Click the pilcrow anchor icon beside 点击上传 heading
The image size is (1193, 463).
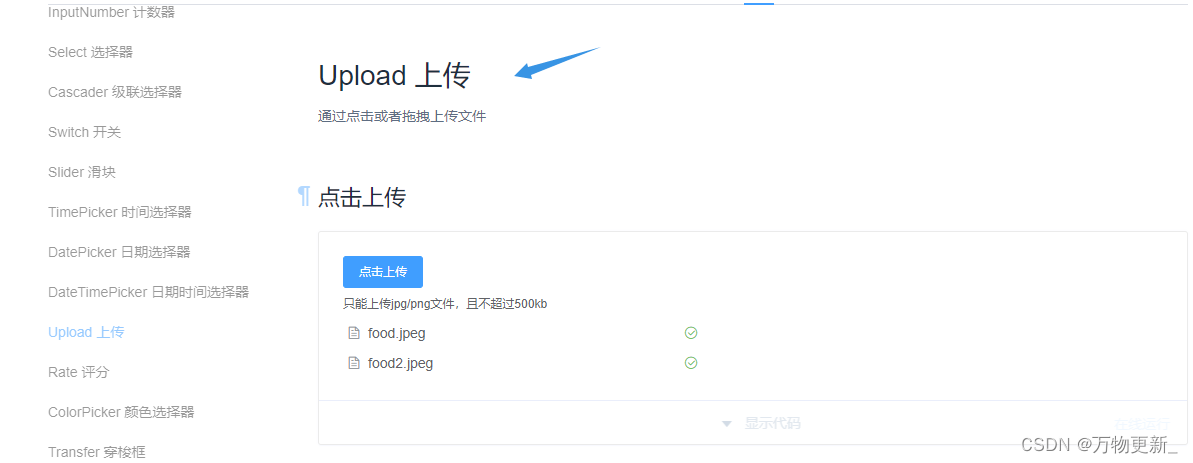click(x=304, y=197)
